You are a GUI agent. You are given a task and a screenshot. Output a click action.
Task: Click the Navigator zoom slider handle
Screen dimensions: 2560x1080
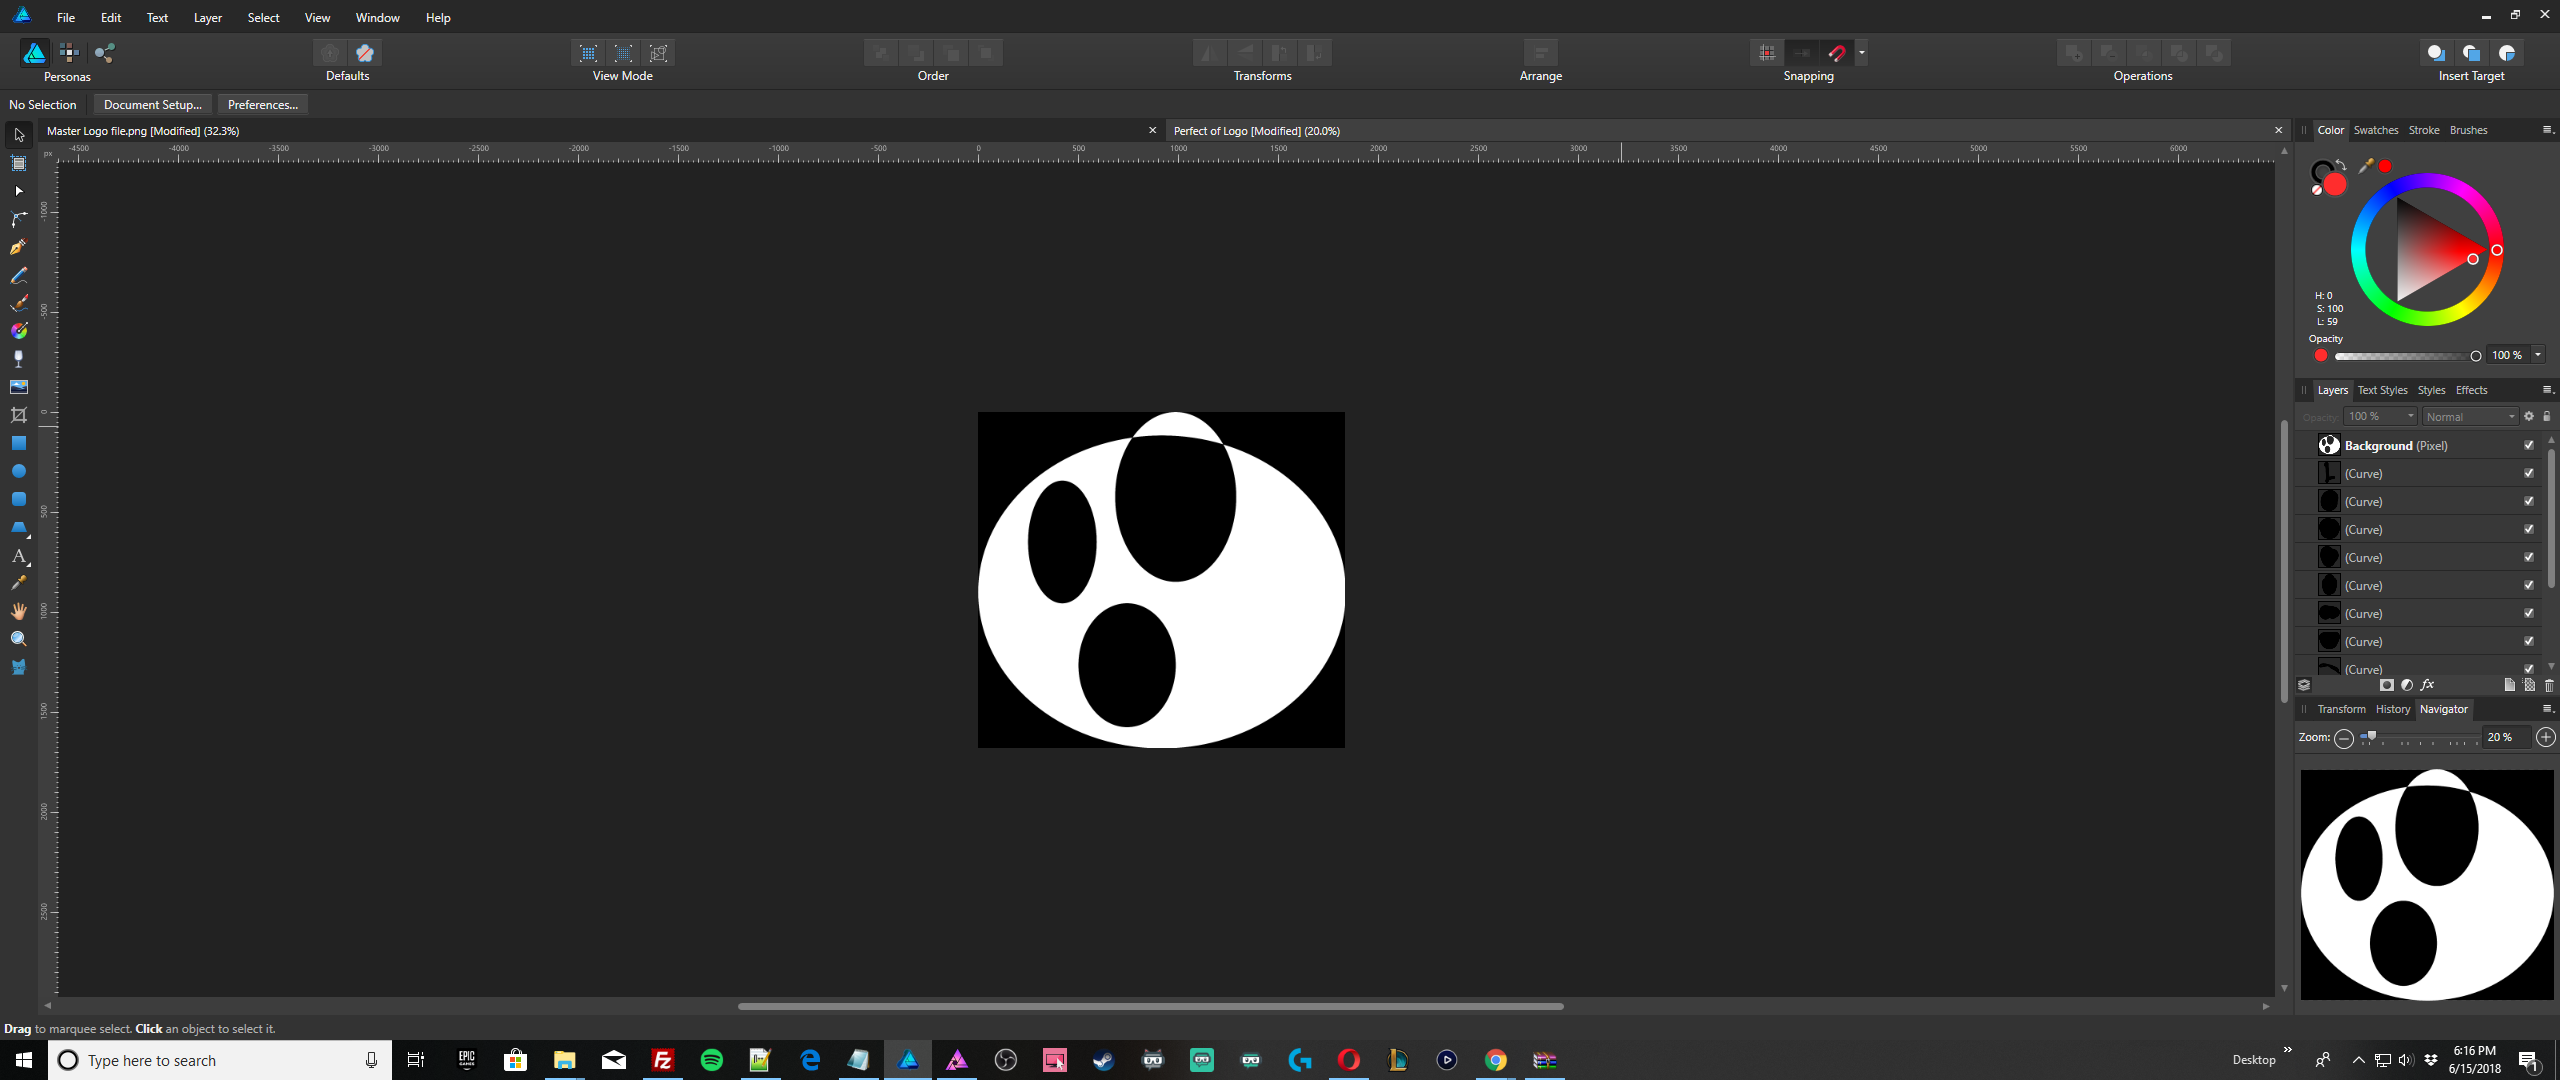pos(2370,737)
